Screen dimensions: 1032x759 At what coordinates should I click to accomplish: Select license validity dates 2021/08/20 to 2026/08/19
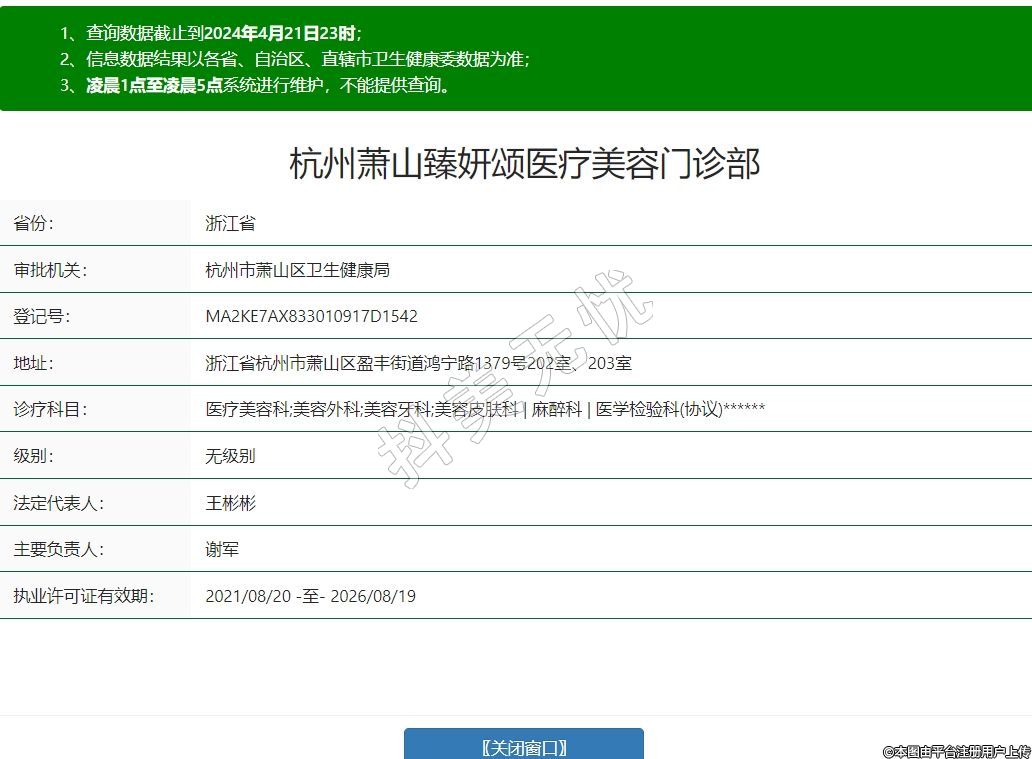click(x=310, y=596)
